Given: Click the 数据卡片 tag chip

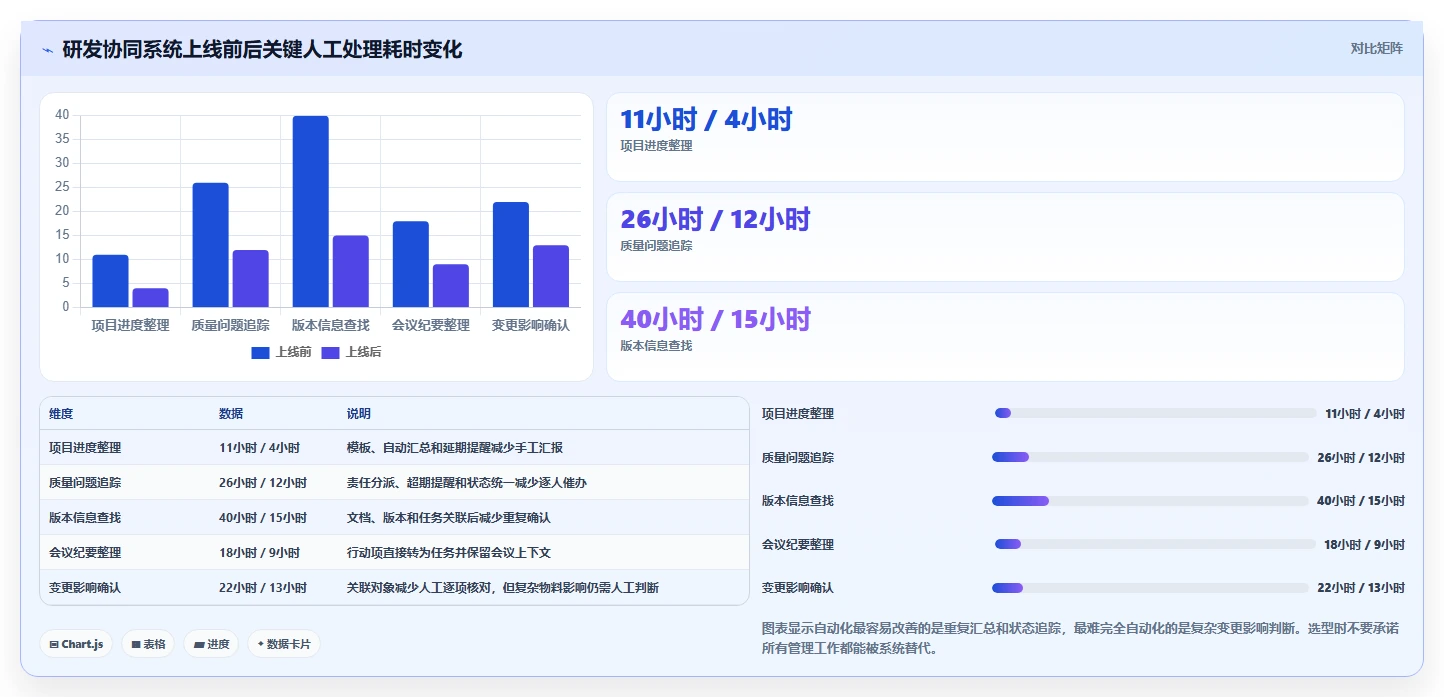Looking at the screenshot, I should [284, 644].
